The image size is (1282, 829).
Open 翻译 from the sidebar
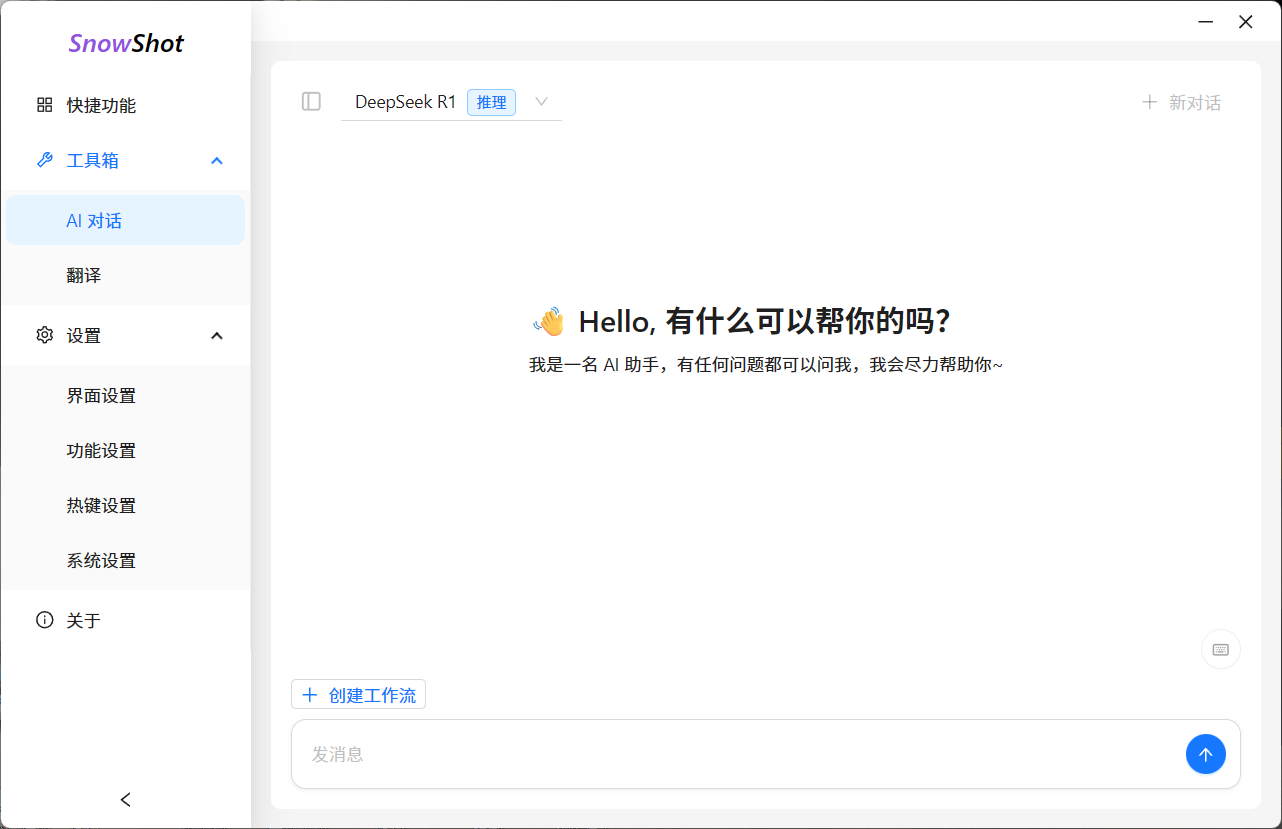point(83,275)
